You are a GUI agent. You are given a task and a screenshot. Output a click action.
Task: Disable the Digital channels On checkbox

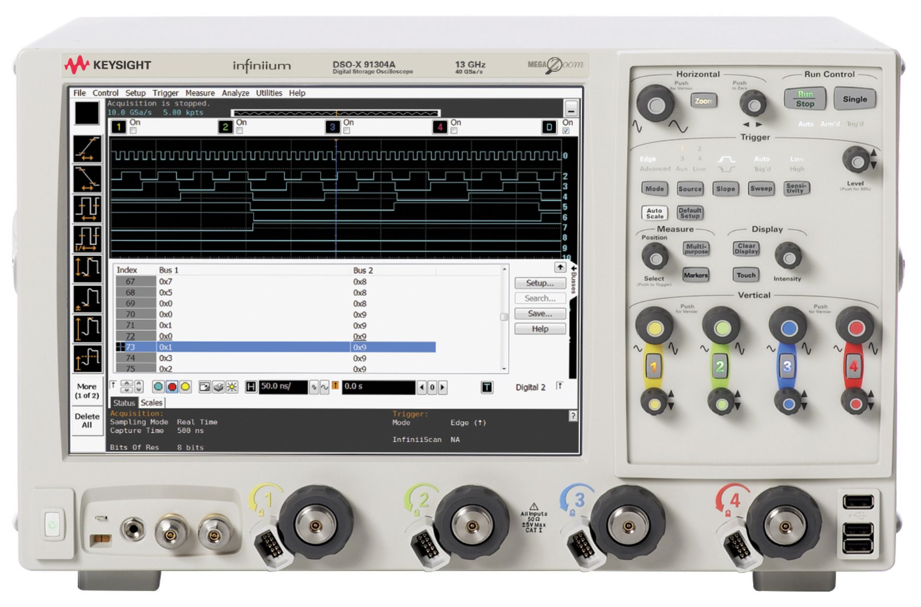tap(568, 130)
